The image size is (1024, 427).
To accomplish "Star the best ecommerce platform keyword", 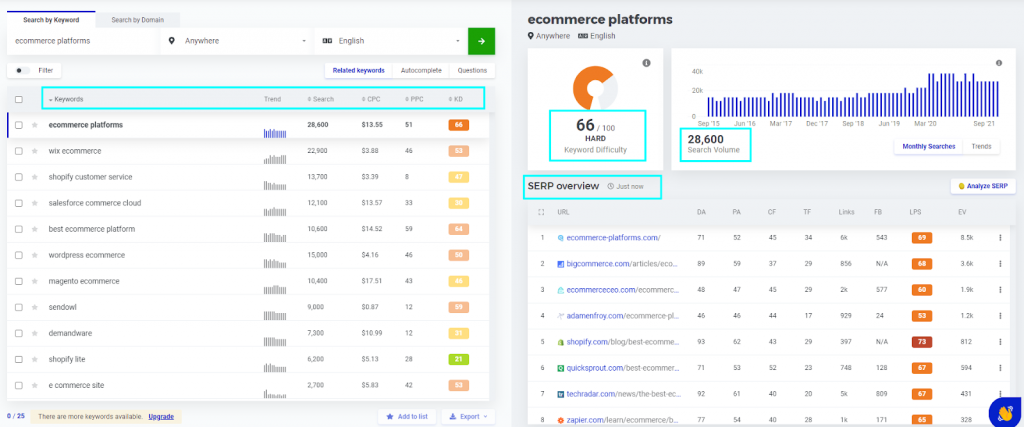I will coord(35,229).
